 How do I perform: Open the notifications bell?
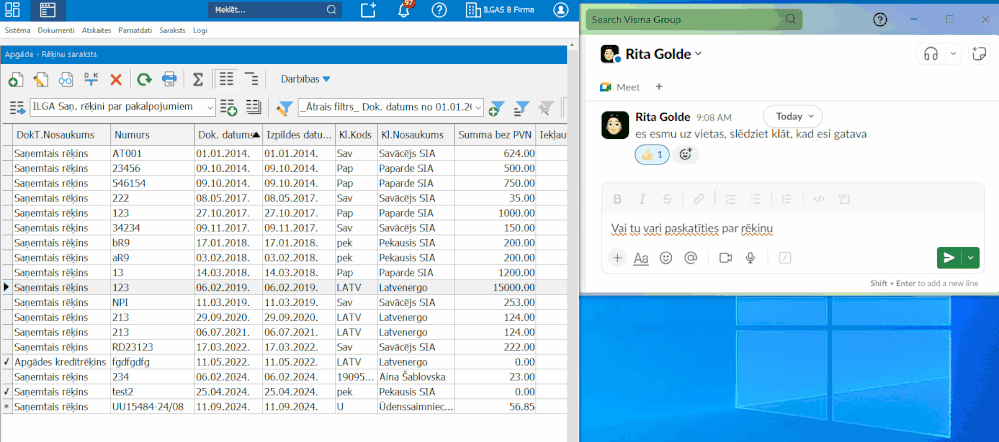click(x=403, y=10)
